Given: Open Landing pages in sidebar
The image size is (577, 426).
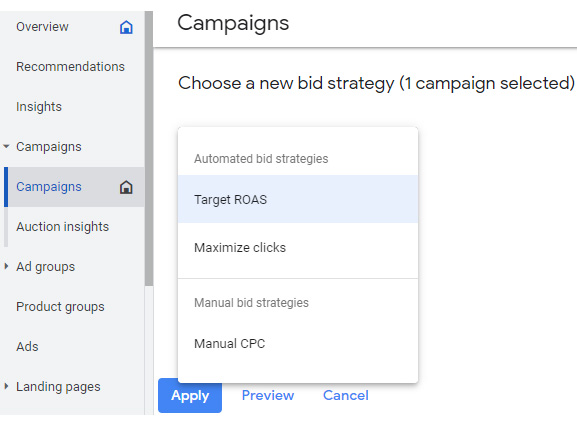Looking at the screenshot, I should (58, 387).
